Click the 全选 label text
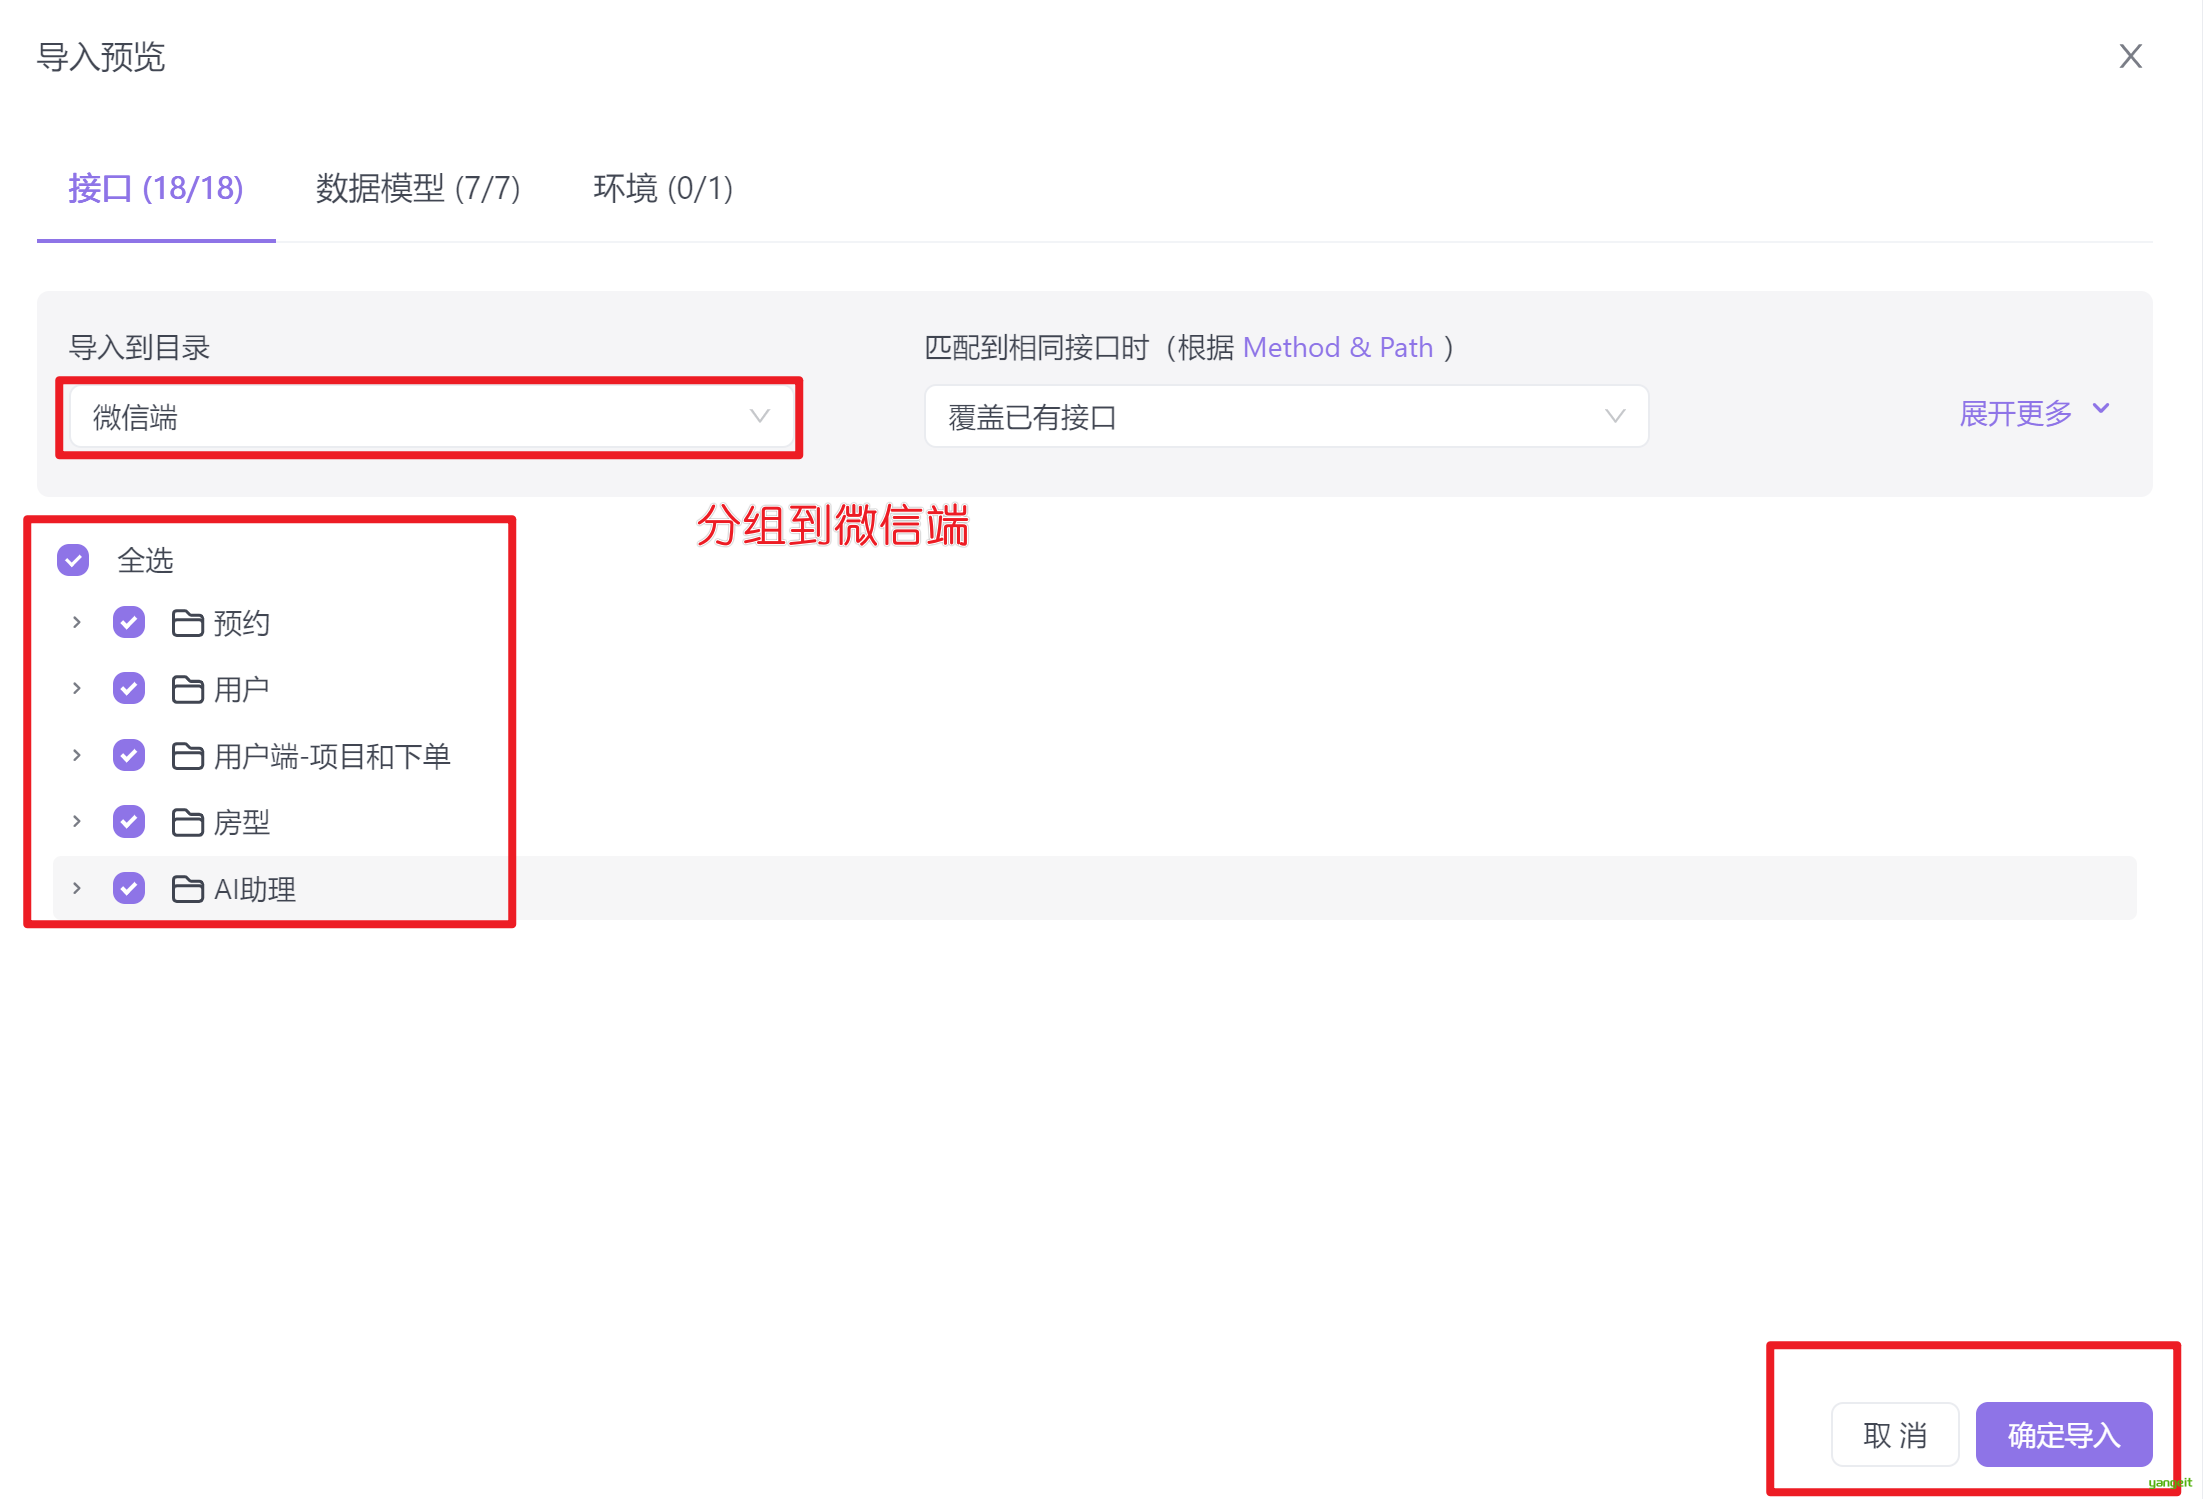Viewport: 2203px width, 1499px height. tap(146, 560)
